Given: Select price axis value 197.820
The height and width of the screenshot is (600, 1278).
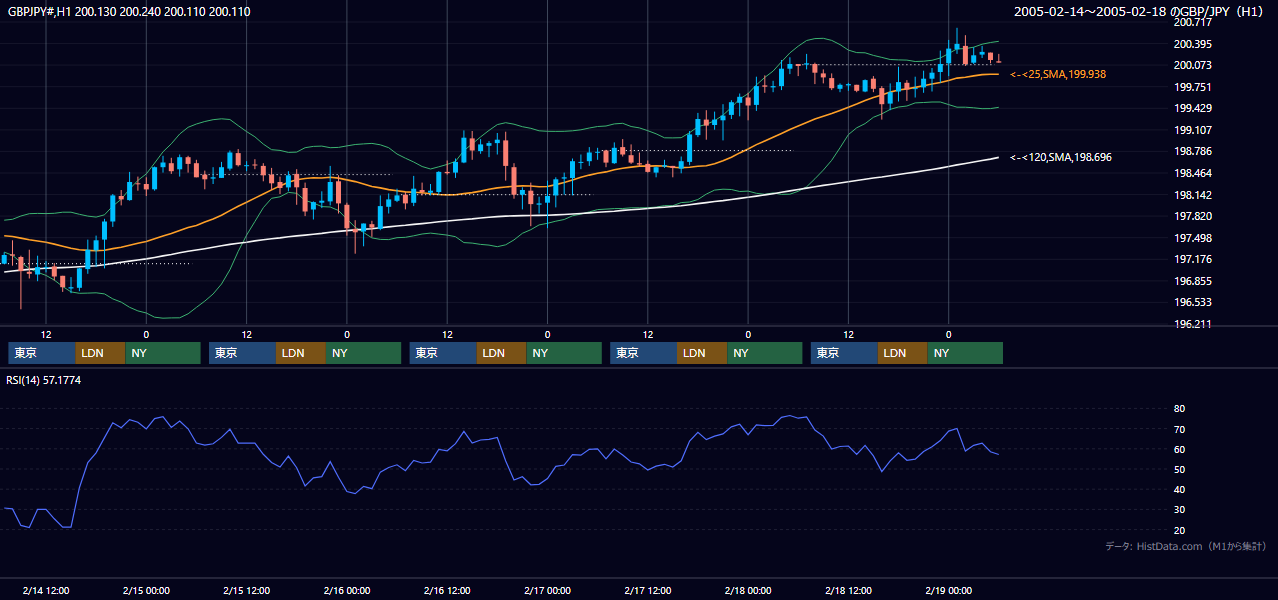Looking at the screenshot, I should click(1192, 216).
